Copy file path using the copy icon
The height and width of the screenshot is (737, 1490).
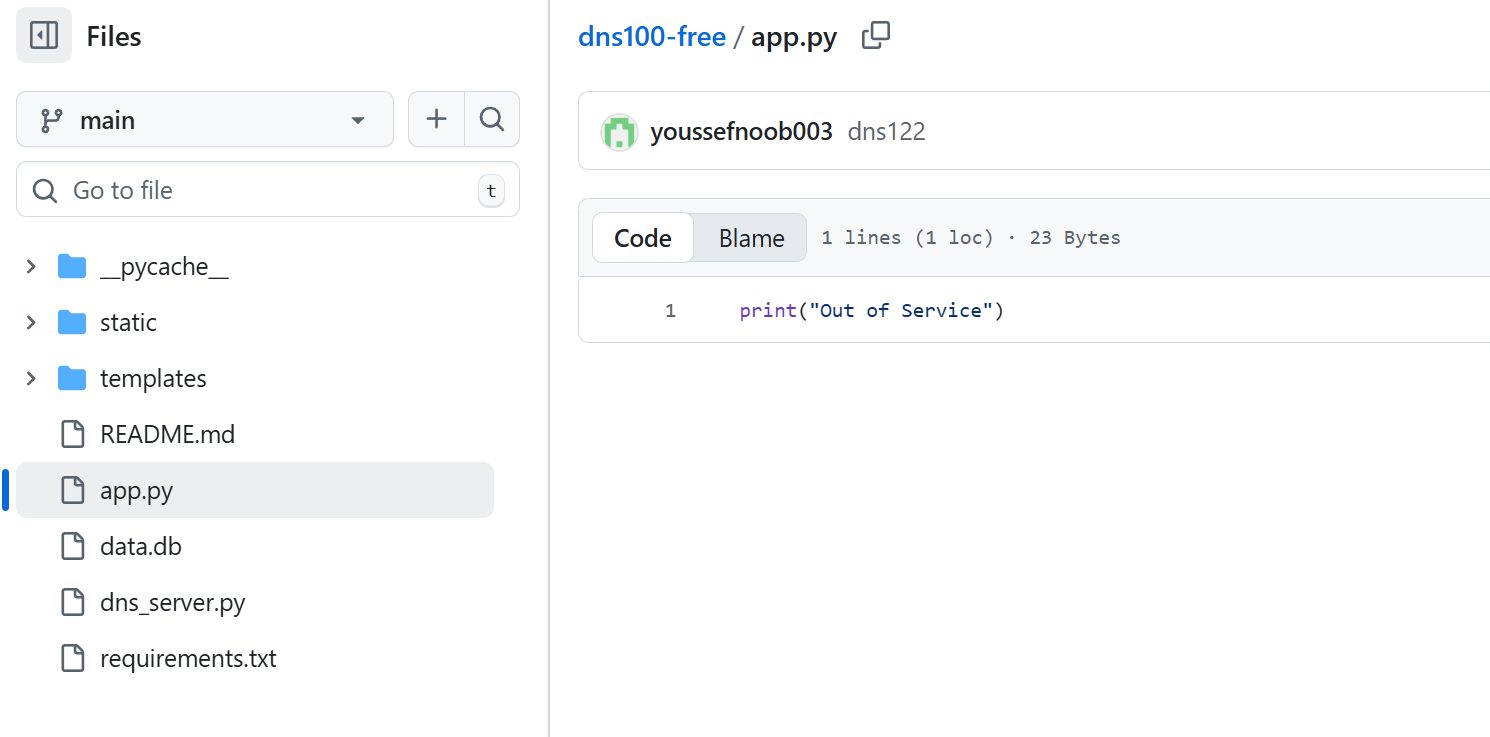tap(876, 36)
